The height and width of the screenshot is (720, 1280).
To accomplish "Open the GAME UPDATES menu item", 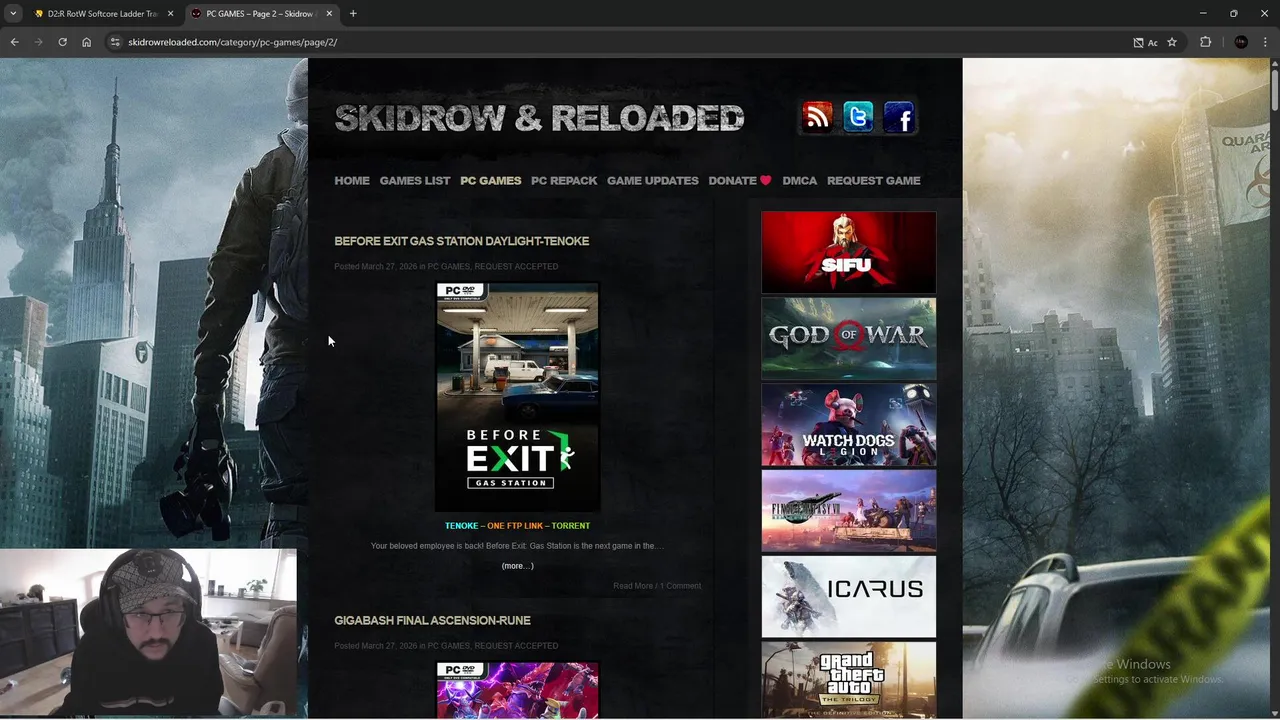I will tap(653, 181).
